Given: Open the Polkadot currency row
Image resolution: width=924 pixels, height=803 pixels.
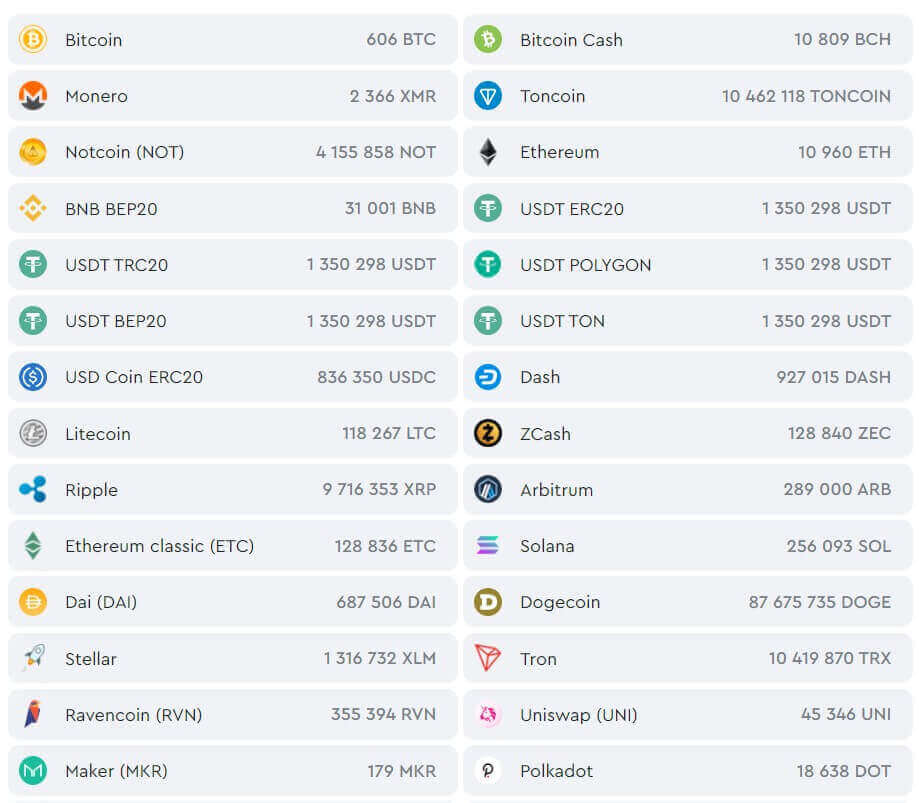Looking at the screenshot, I should 687,771.
